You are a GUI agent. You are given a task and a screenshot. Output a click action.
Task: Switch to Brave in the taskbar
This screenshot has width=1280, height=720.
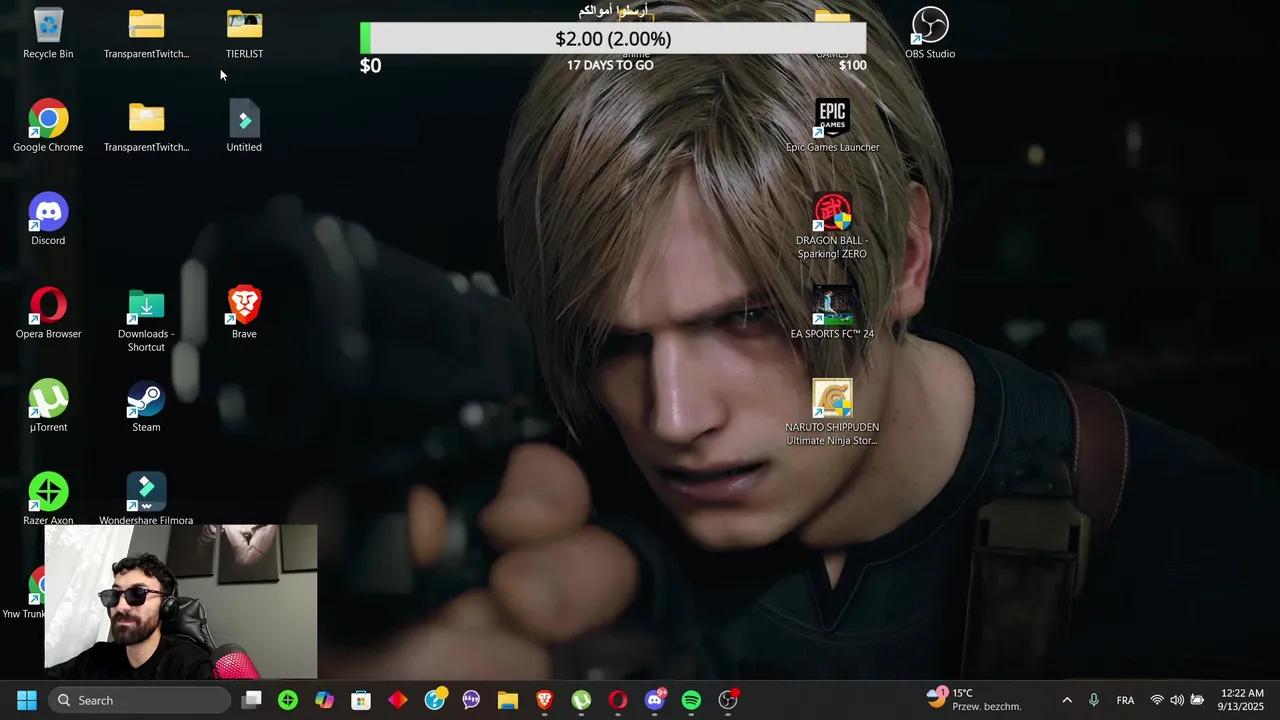tap(545, 700)
